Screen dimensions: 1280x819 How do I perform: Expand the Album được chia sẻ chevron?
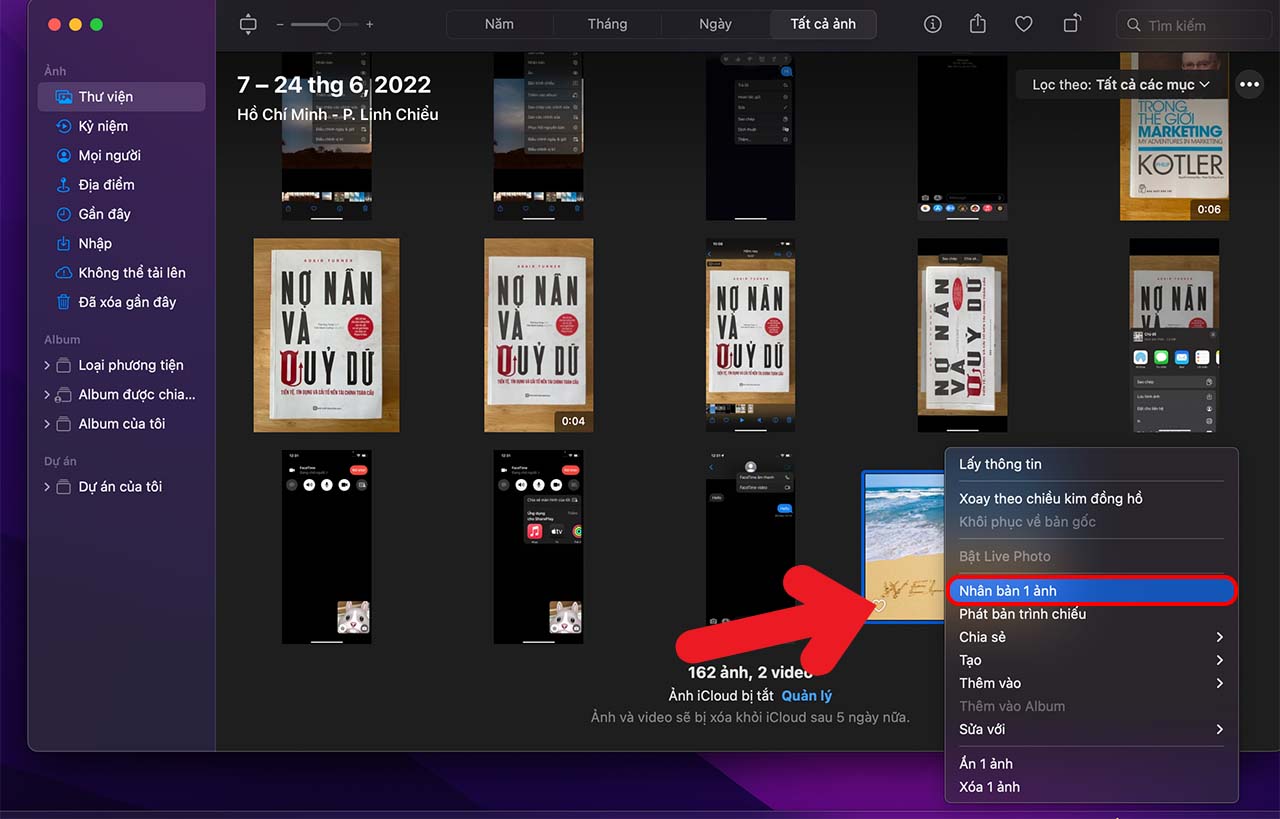[x=47, y=395]
